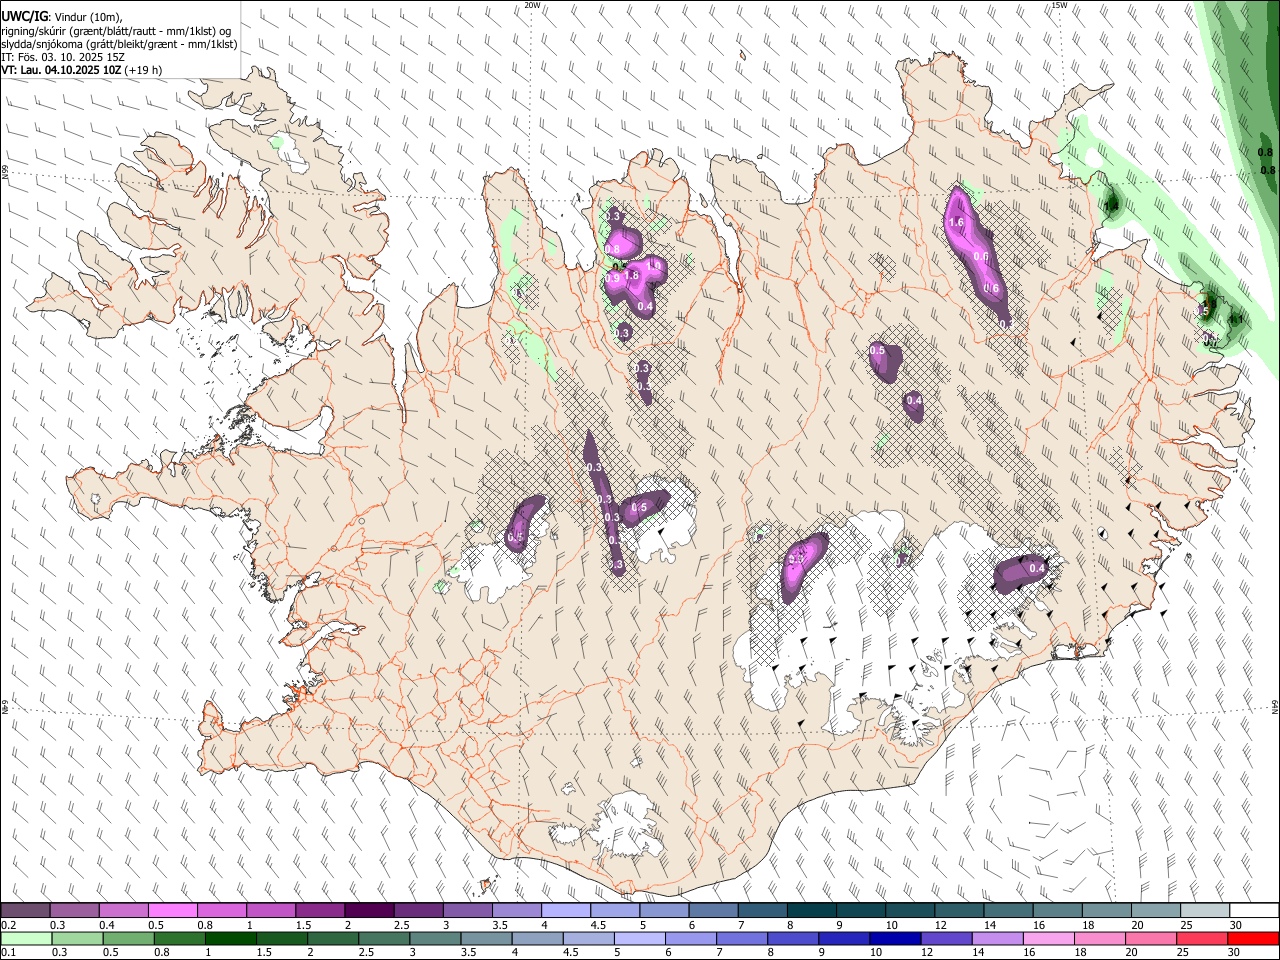Click the dark teal 8 swatch, upper legend
Viewport: 1280px width, 960px height.
811,911
